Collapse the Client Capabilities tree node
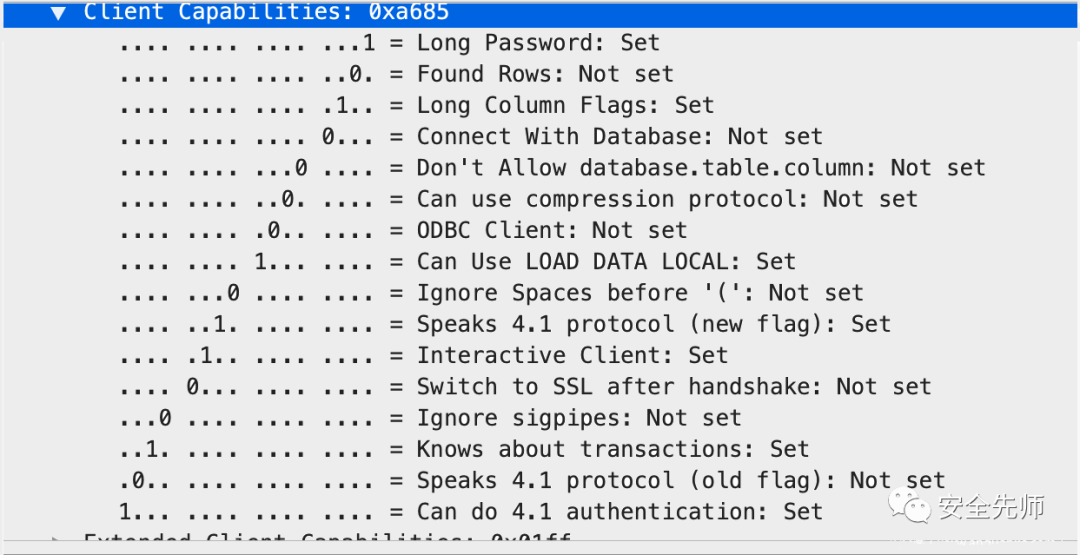Screen dimensions: 1080x555 pyautogui.click(x=59, y=12)
